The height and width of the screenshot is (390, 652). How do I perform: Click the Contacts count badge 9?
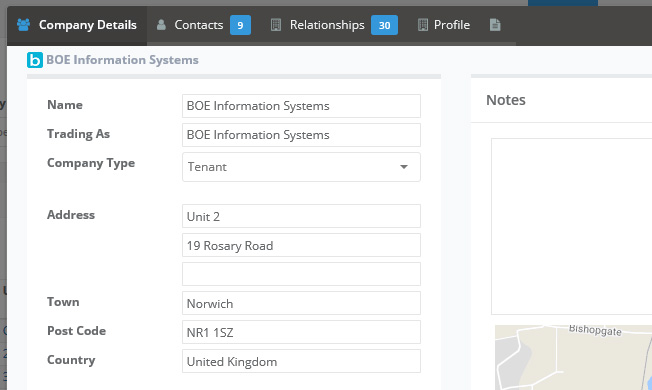pos(240,25)
